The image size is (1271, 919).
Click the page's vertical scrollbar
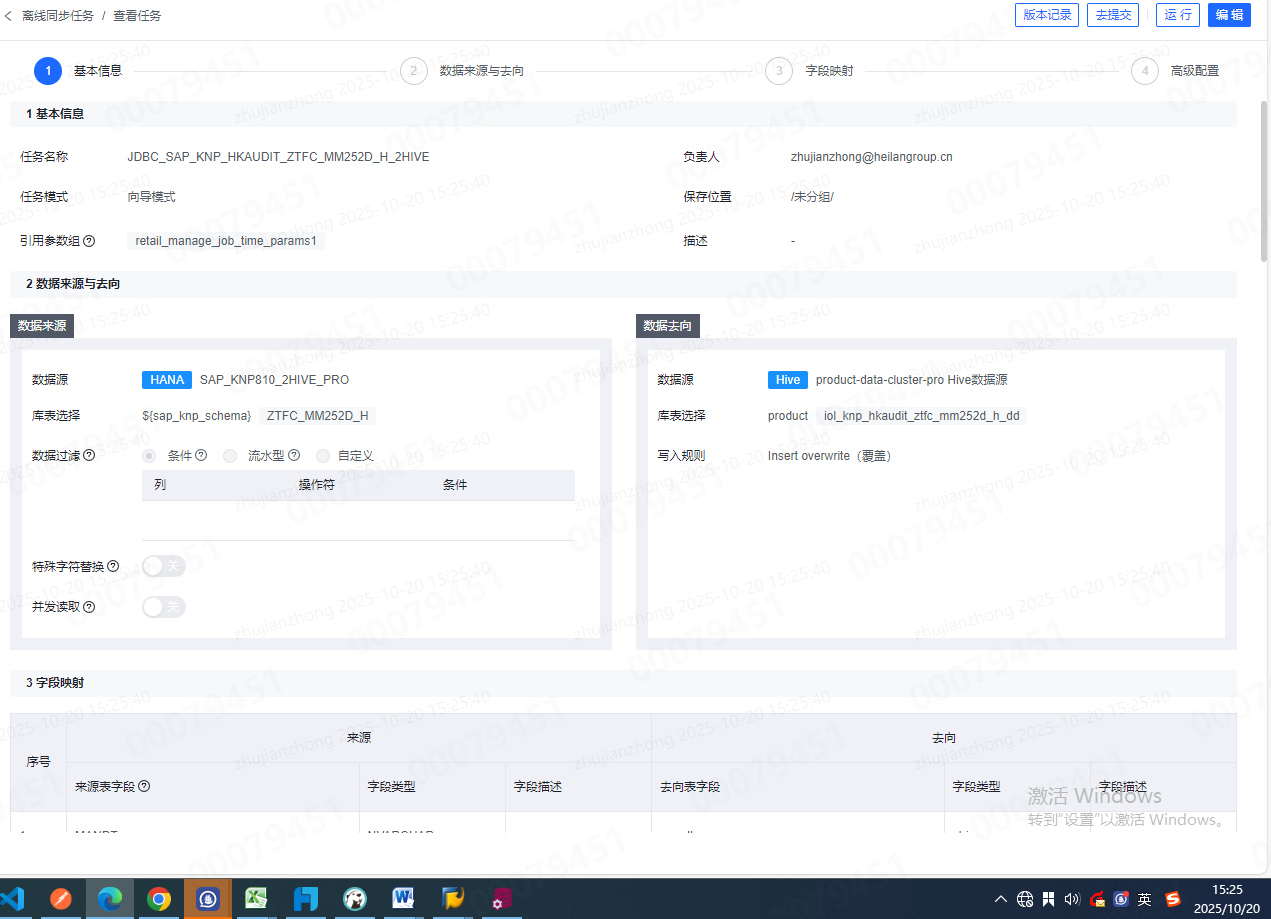click(1264, 180)
